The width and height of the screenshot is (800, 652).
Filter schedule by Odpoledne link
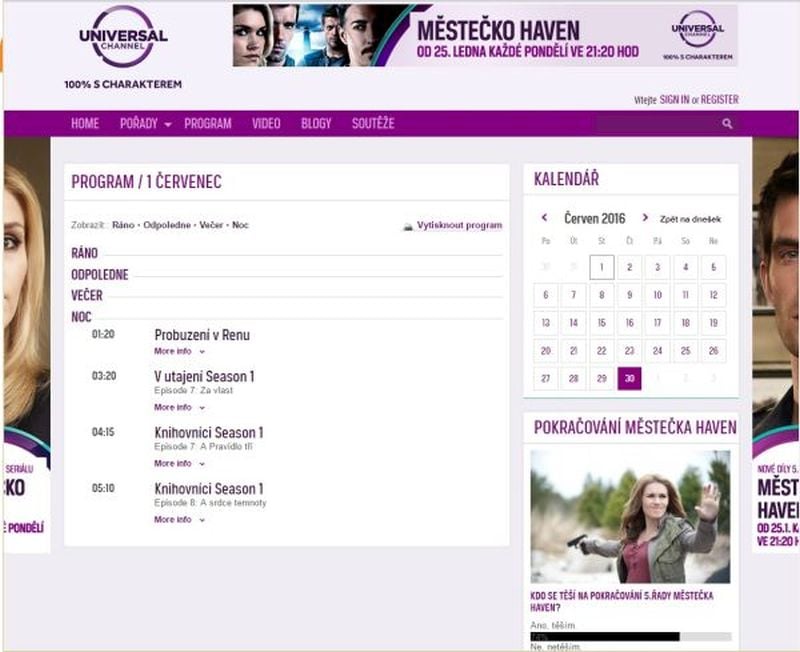167,225
